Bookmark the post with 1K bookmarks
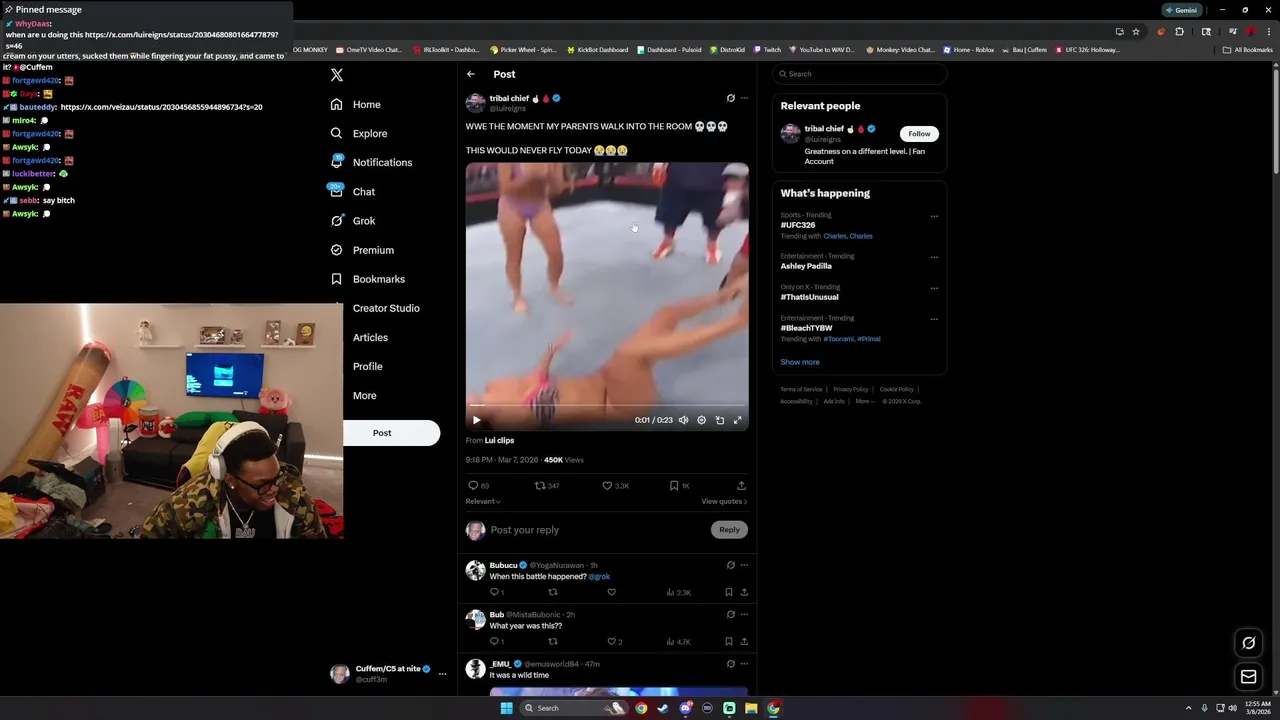The height and width of the screenshot is (720, 1280). pos(679,486)
